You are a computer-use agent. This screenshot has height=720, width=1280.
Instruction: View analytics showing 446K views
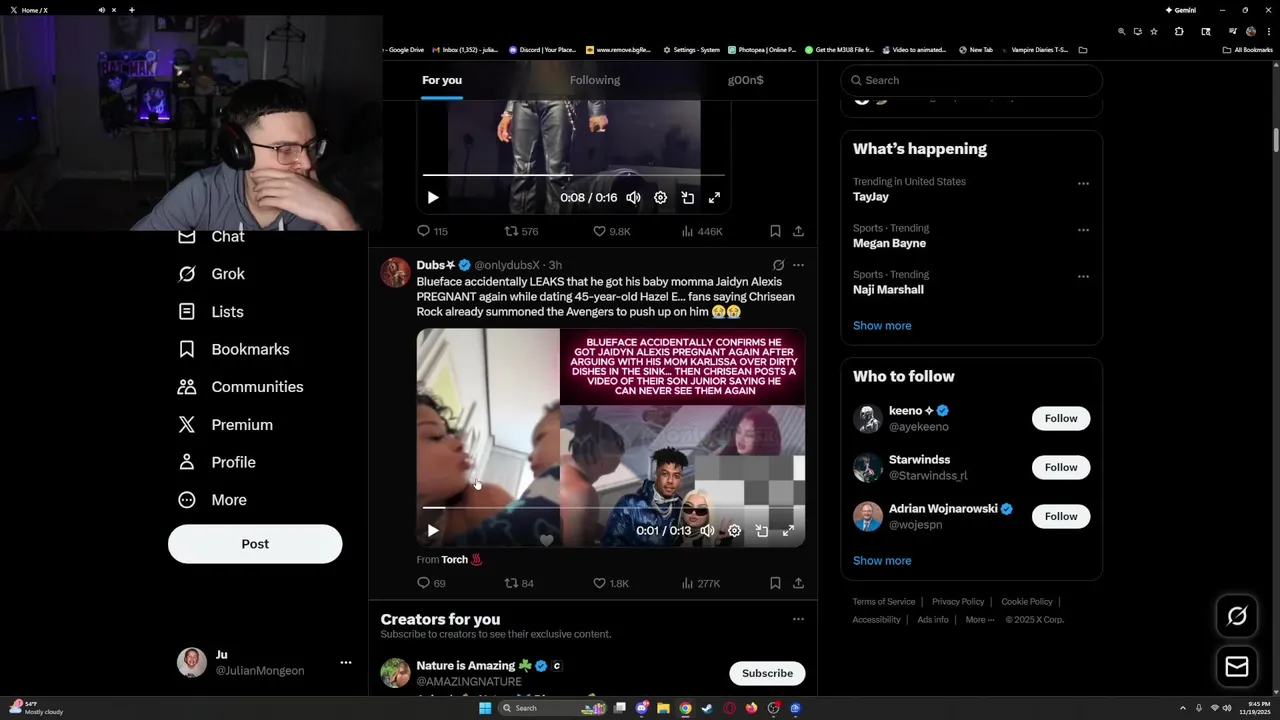(701, 231)
